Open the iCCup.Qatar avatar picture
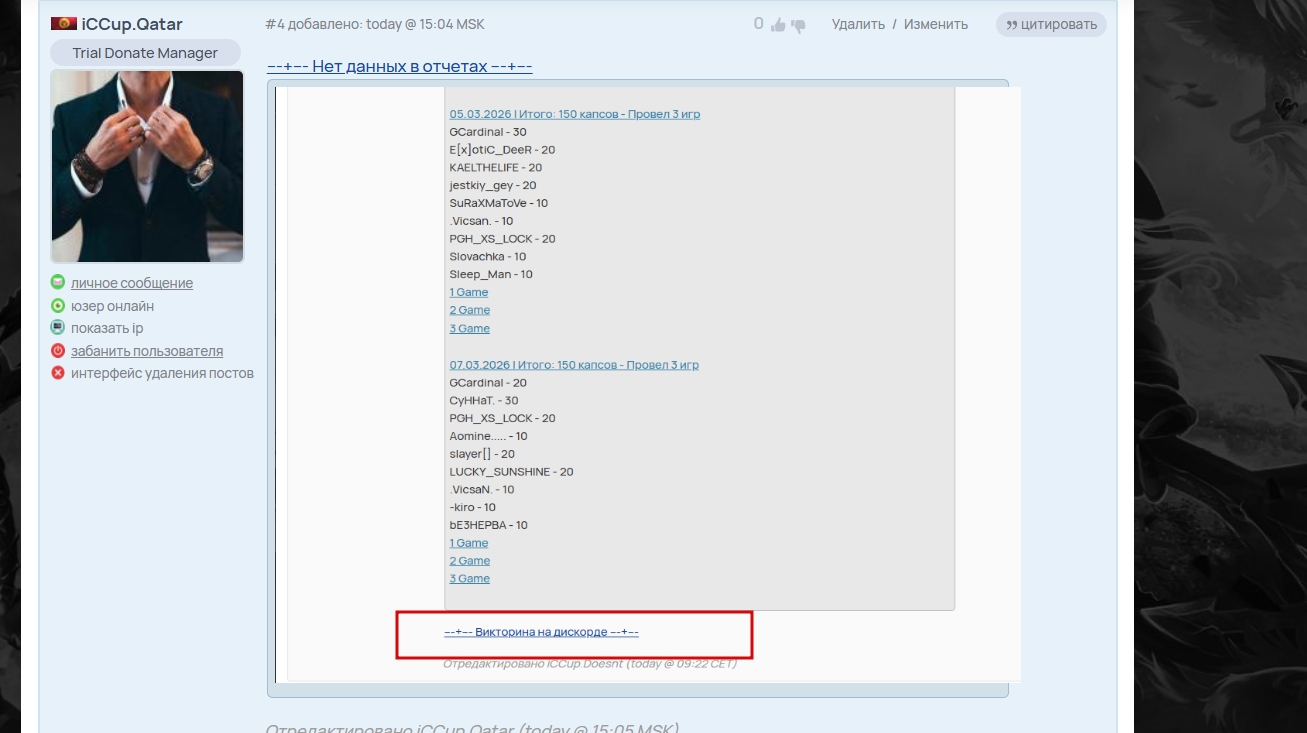Viewport: 1307px width, 733px height. [x=147, y=166]
